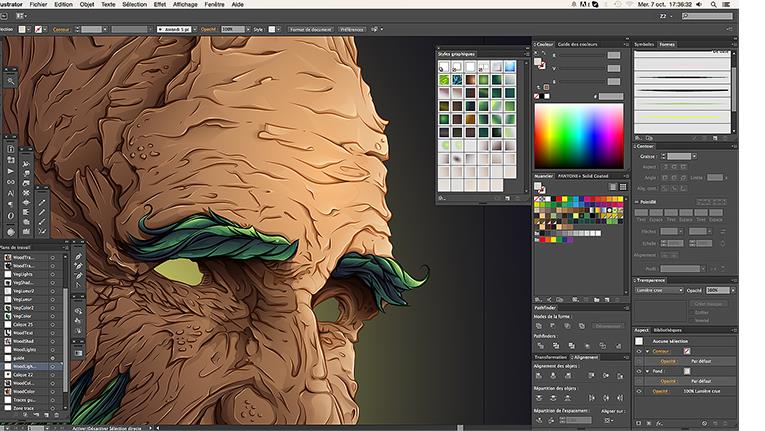Click the Format de document button
765x431 pixels.
click(309, 30)
